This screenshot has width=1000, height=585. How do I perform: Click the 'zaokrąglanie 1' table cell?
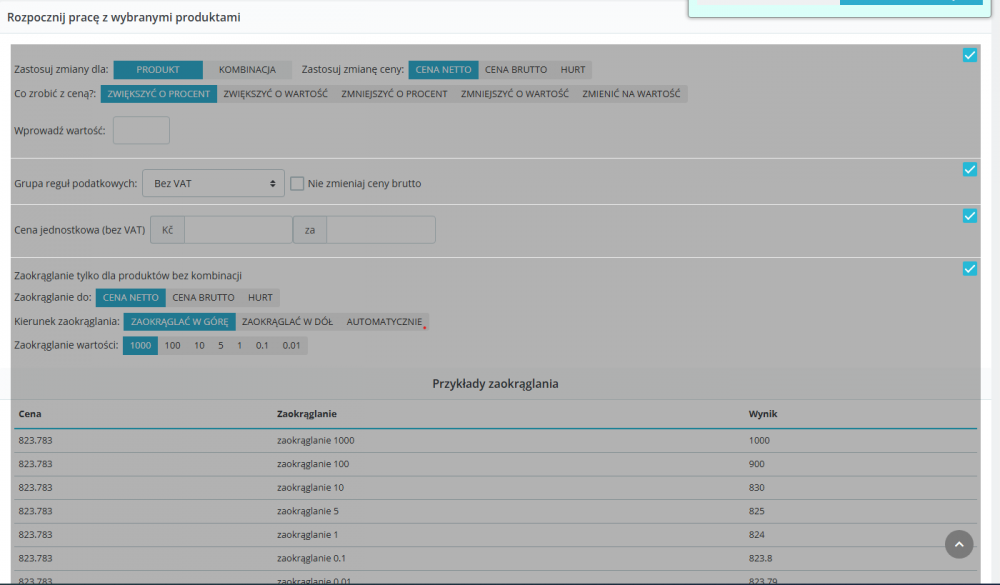click(307, 535)
